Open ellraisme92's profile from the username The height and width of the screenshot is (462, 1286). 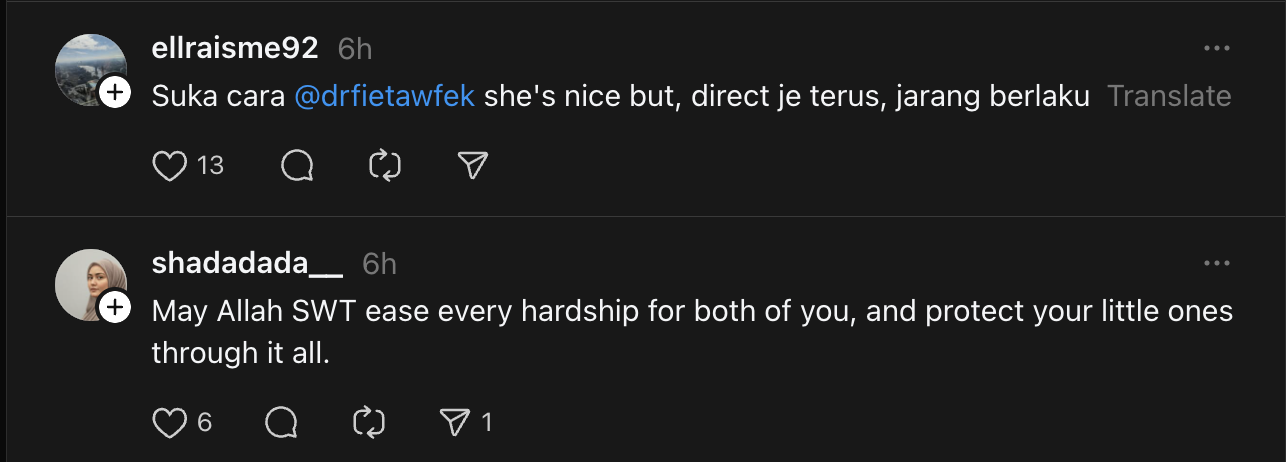(x=235, y=48)
